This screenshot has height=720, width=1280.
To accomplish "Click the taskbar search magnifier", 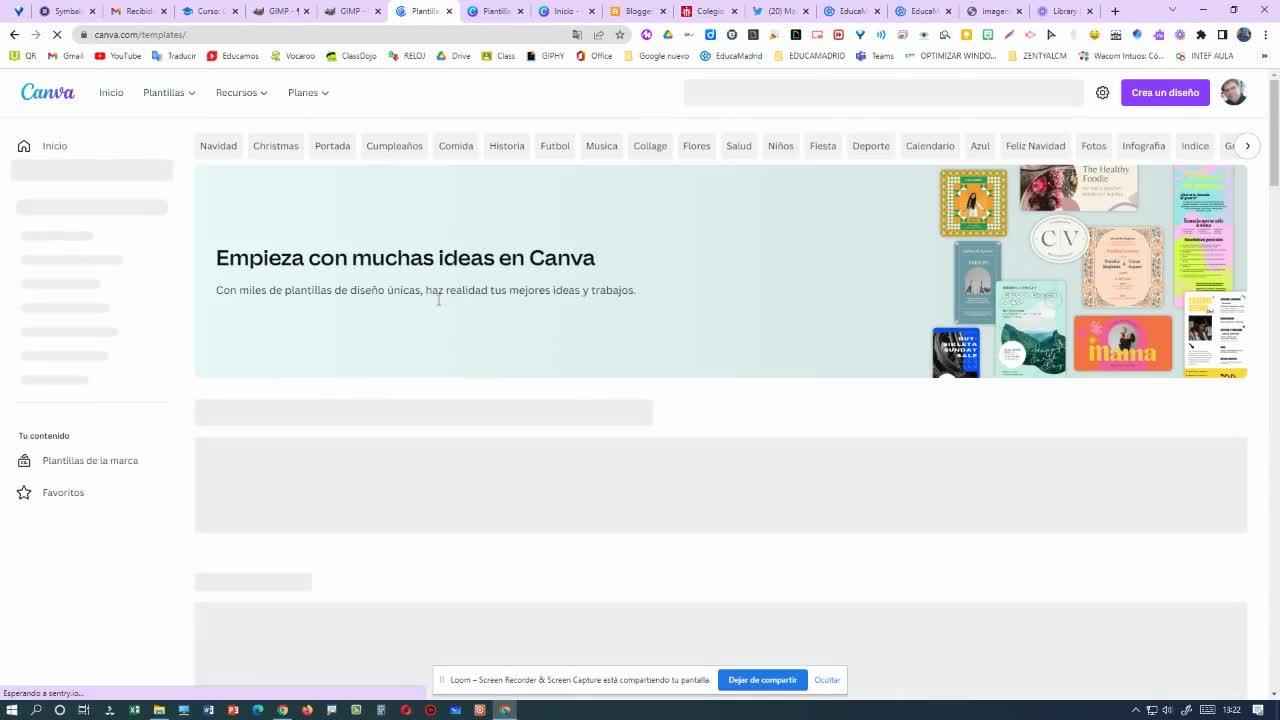I will click(36, 710).
